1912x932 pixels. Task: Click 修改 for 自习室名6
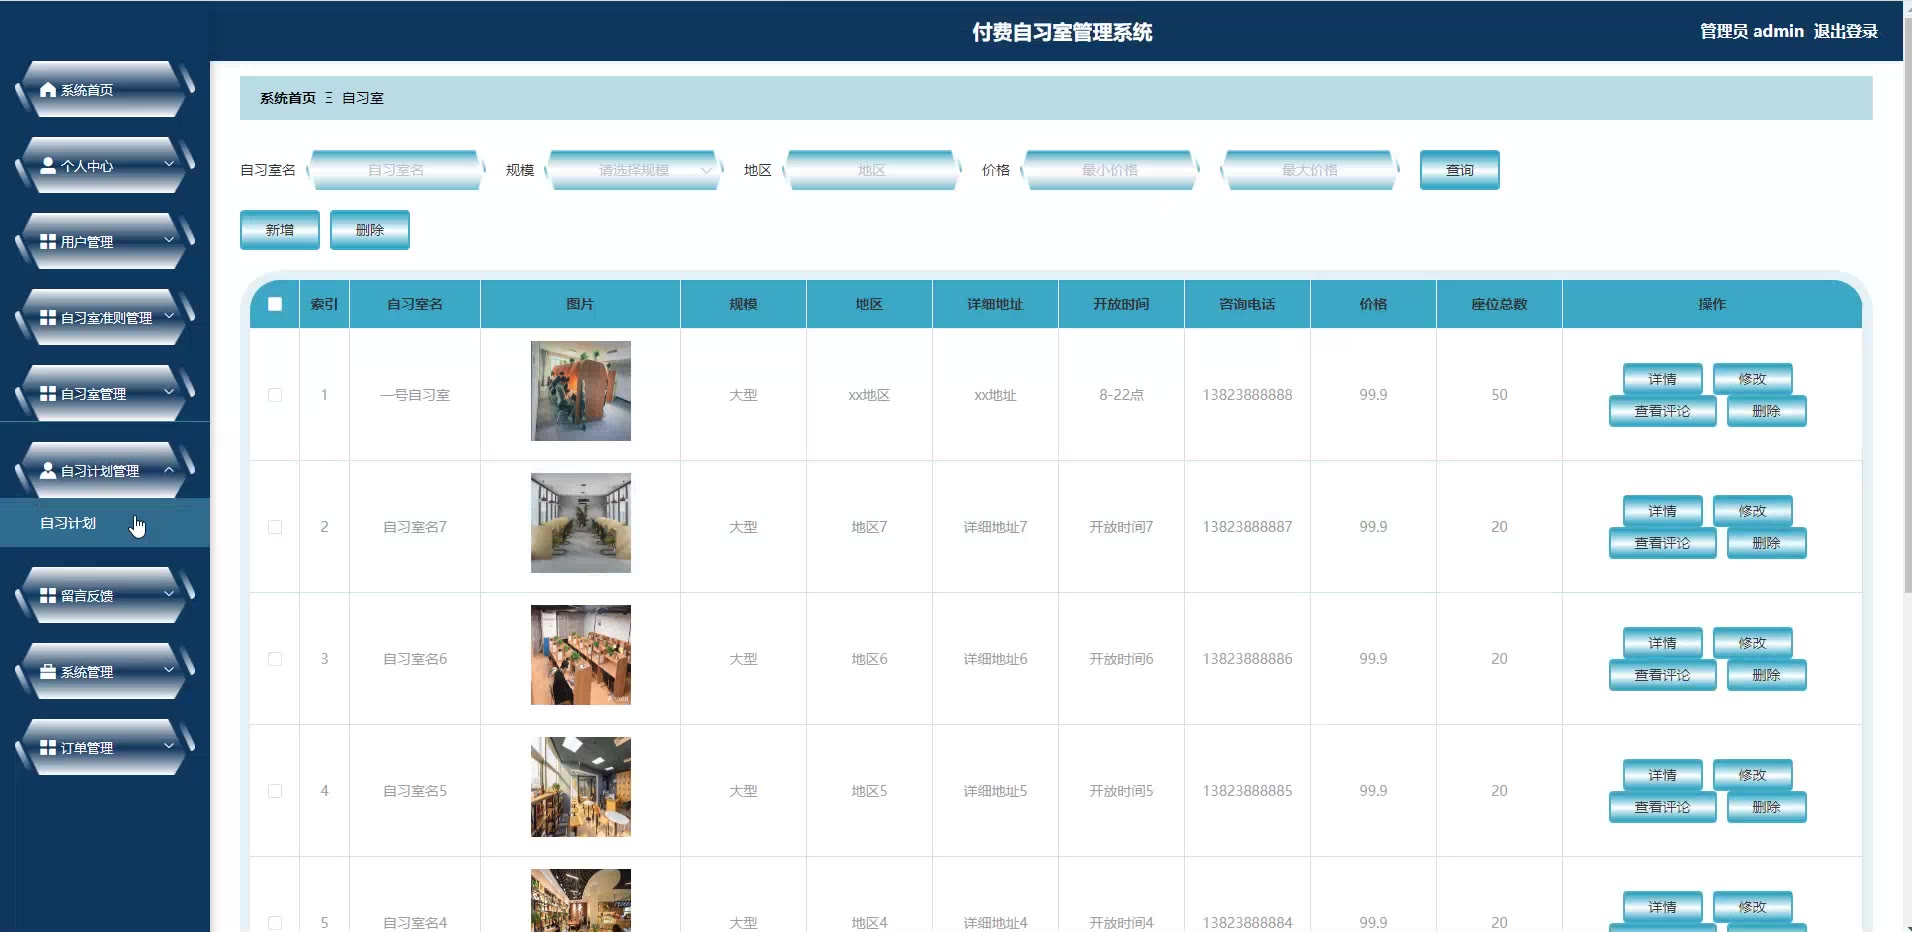coord(1753,643)
